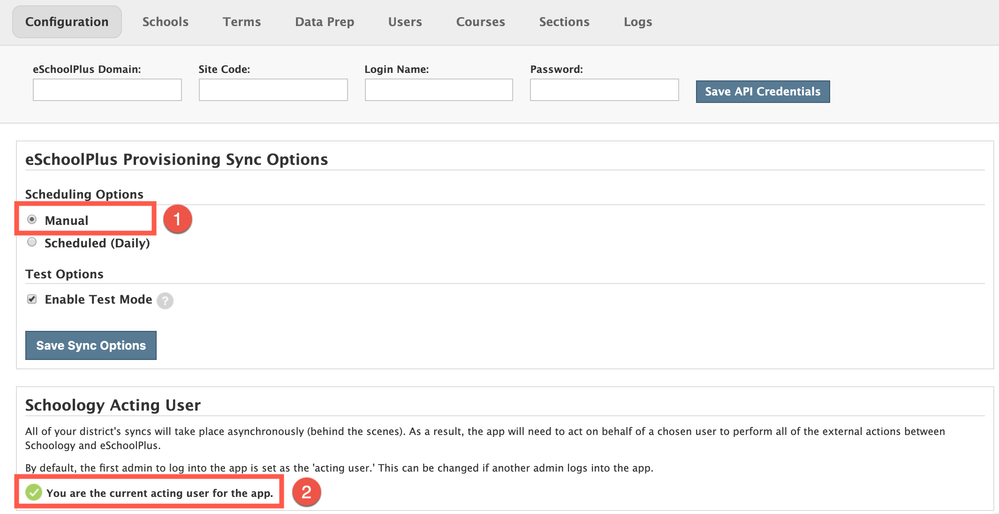Click 'You are the current acting user' text
This screenshot has height=514, width=999.
159,493
